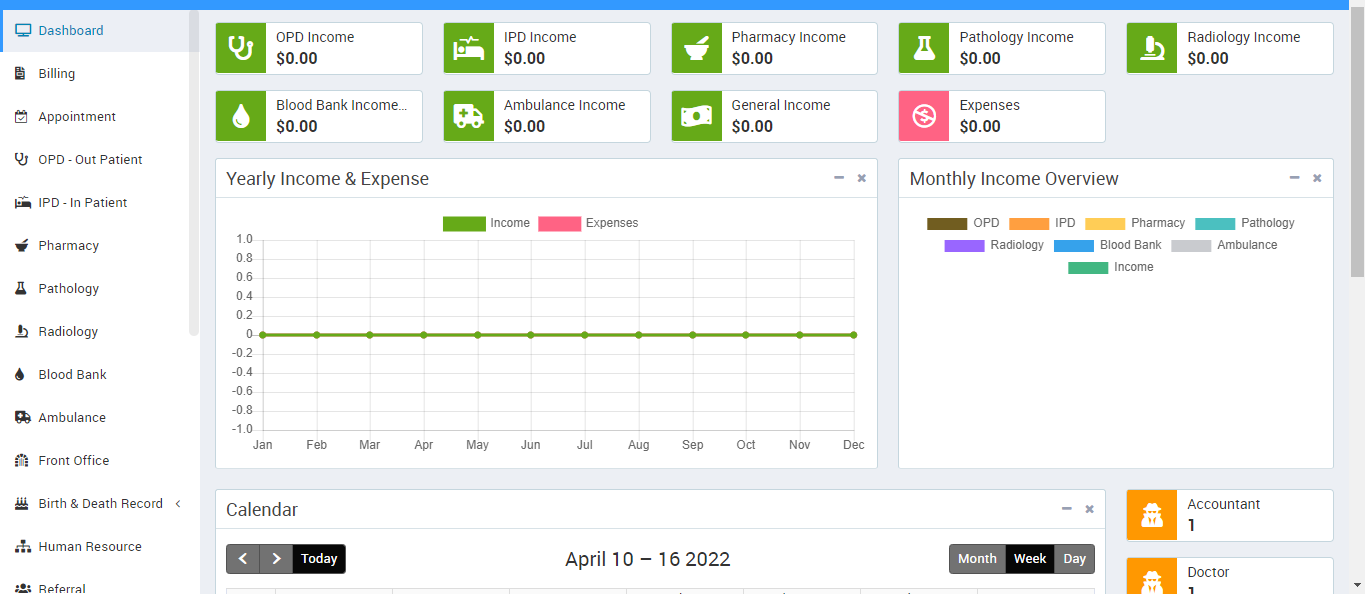Click the Ambulance Income icon
Screen dimensions: 1365x594
[x=468, y=116]
